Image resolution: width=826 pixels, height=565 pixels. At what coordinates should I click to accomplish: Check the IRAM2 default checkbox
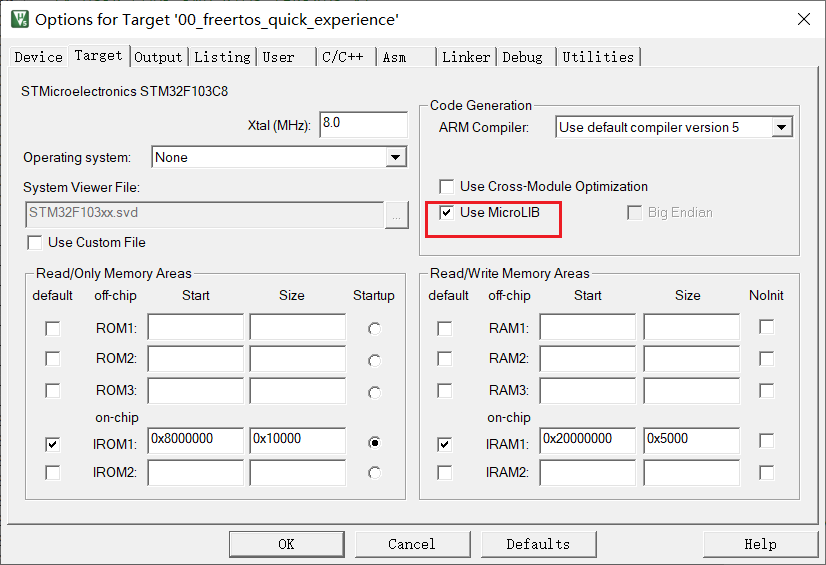(445, 472)
